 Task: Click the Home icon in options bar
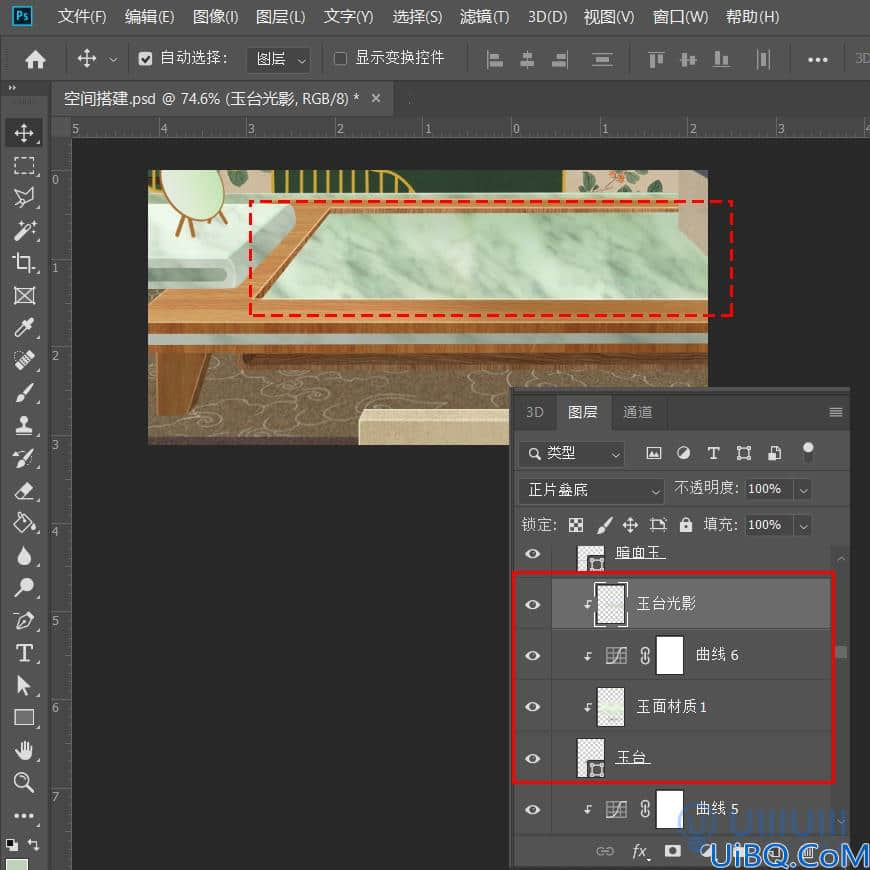tap(35, 59)
